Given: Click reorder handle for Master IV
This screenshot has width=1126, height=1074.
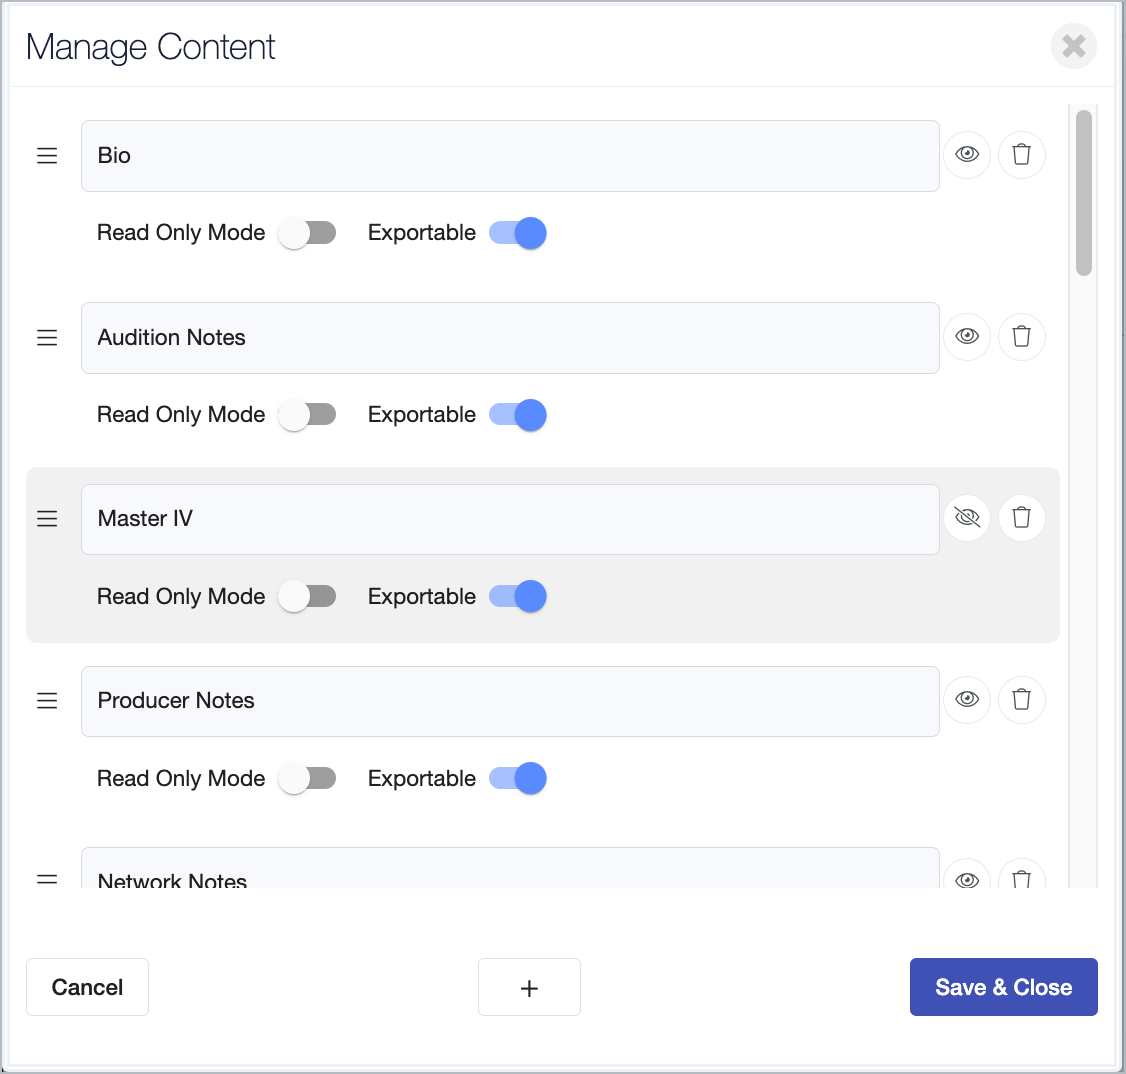Looking at the screenshot, I should 47,519.
